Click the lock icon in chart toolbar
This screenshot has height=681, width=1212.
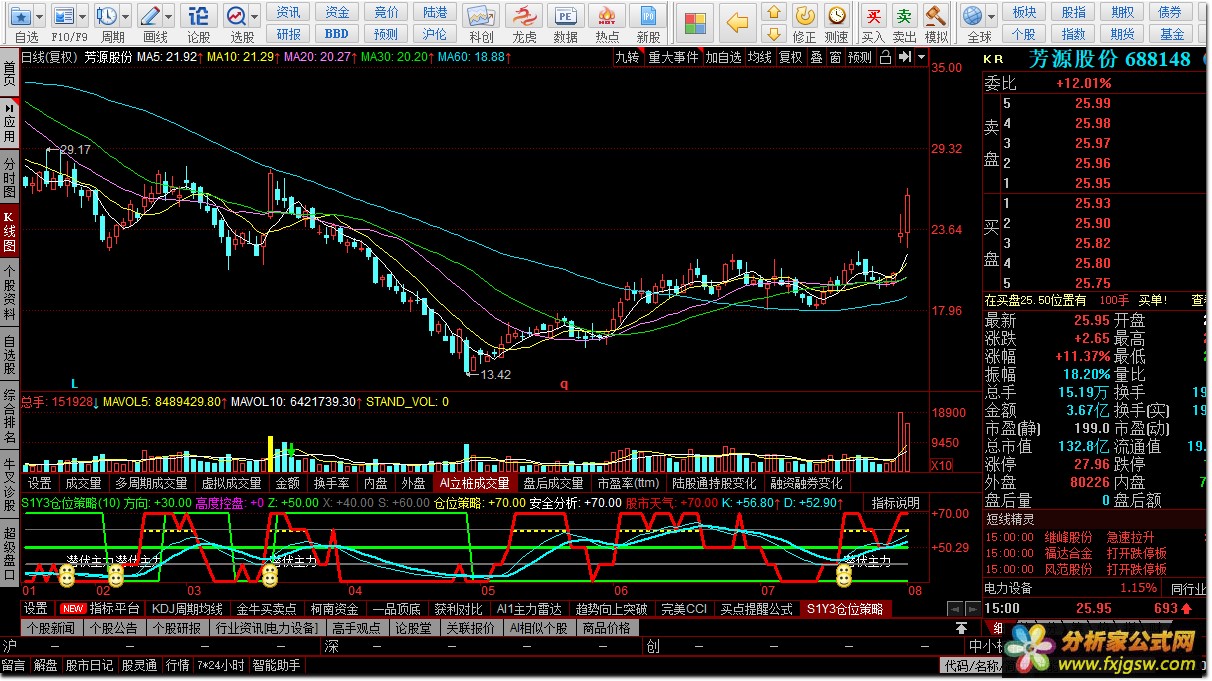pyautogui.click(x=885, y=57)
